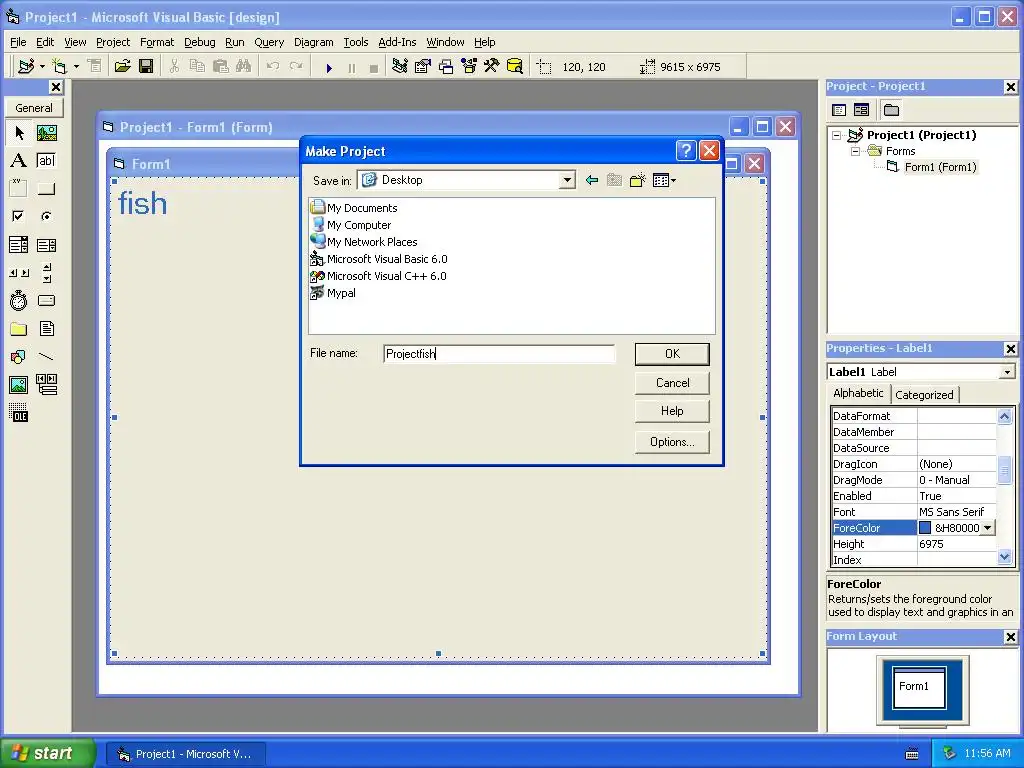Open the Save in Desktop dropdown
The image size is (1024, 768).
pyautogui.click(x=567, y=180)
